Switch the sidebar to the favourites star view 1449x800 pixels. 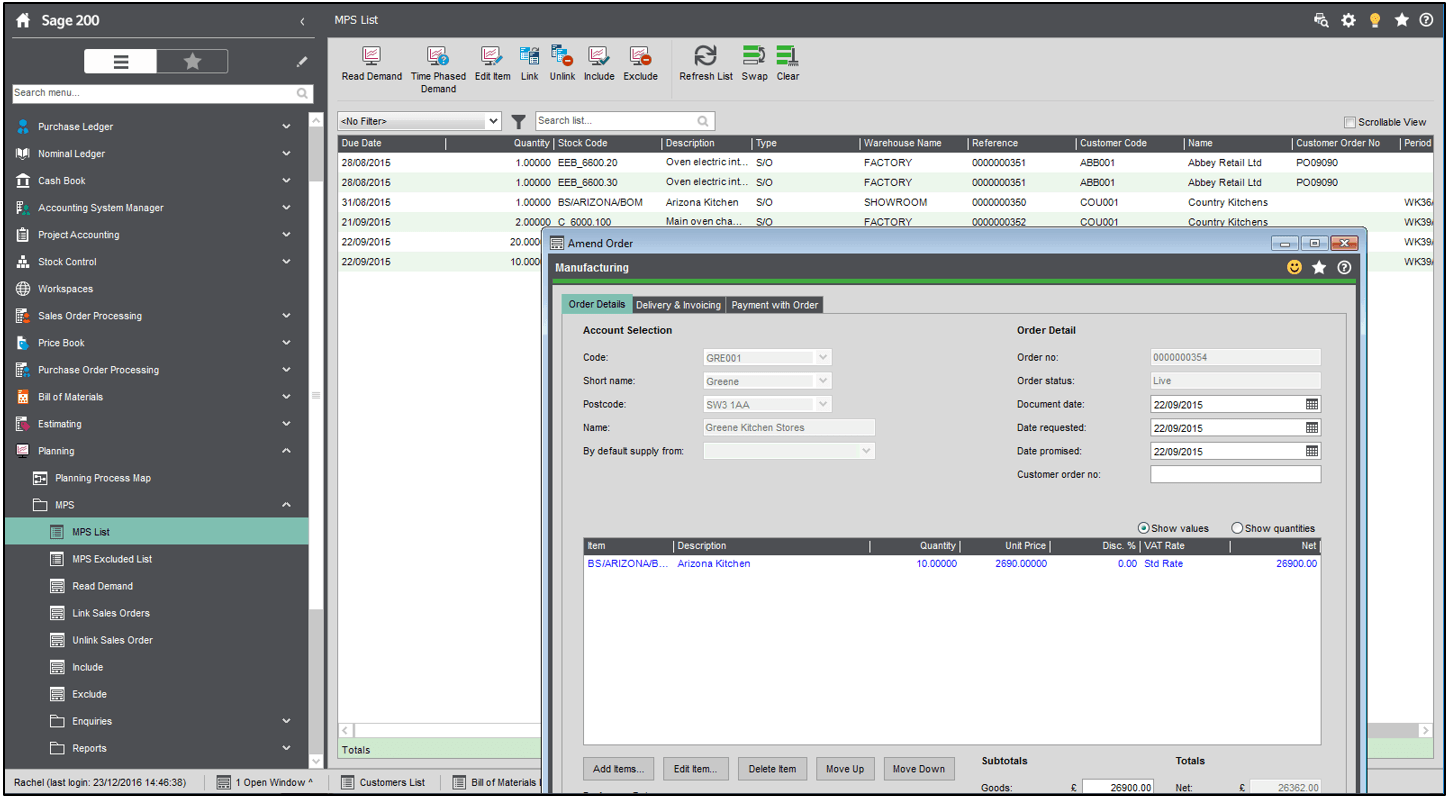(x=192, y=62)
